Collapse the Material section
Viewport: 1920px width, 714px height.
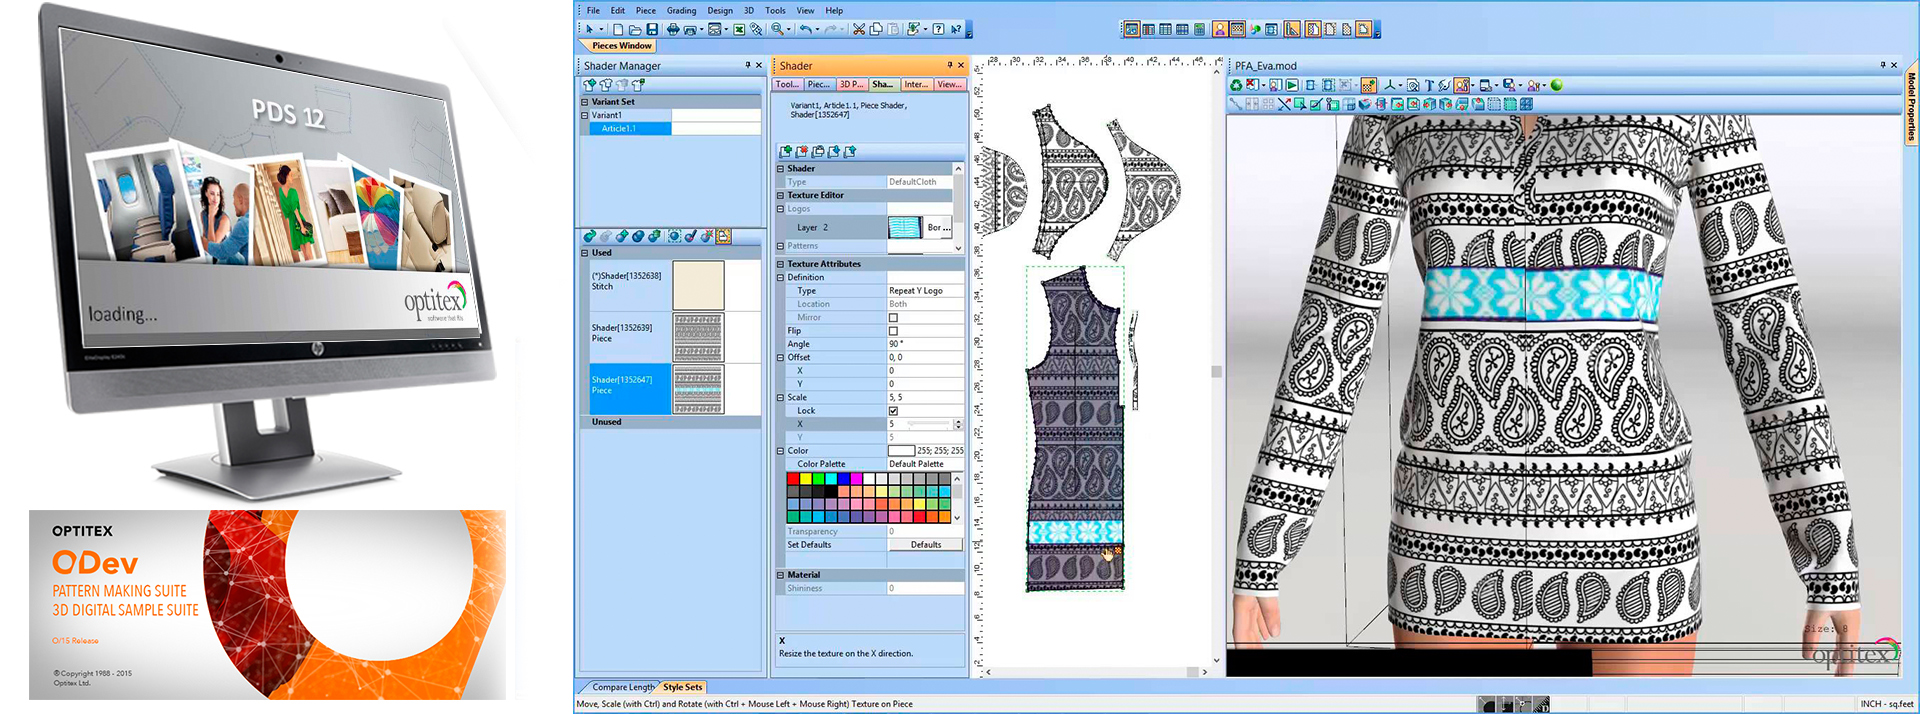coord(781,575)
